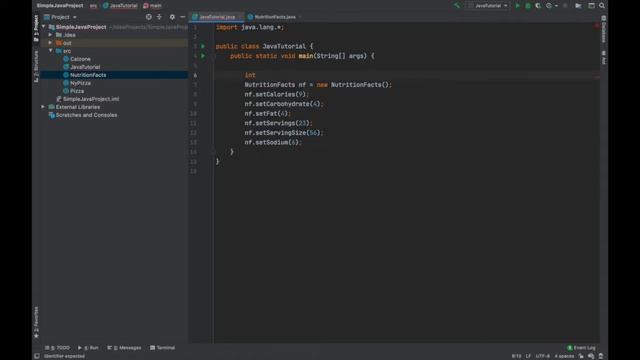Viewport: 640px width, 360px height.
Task: Click the run configurations window icon beside search
Action: point(591,6)
